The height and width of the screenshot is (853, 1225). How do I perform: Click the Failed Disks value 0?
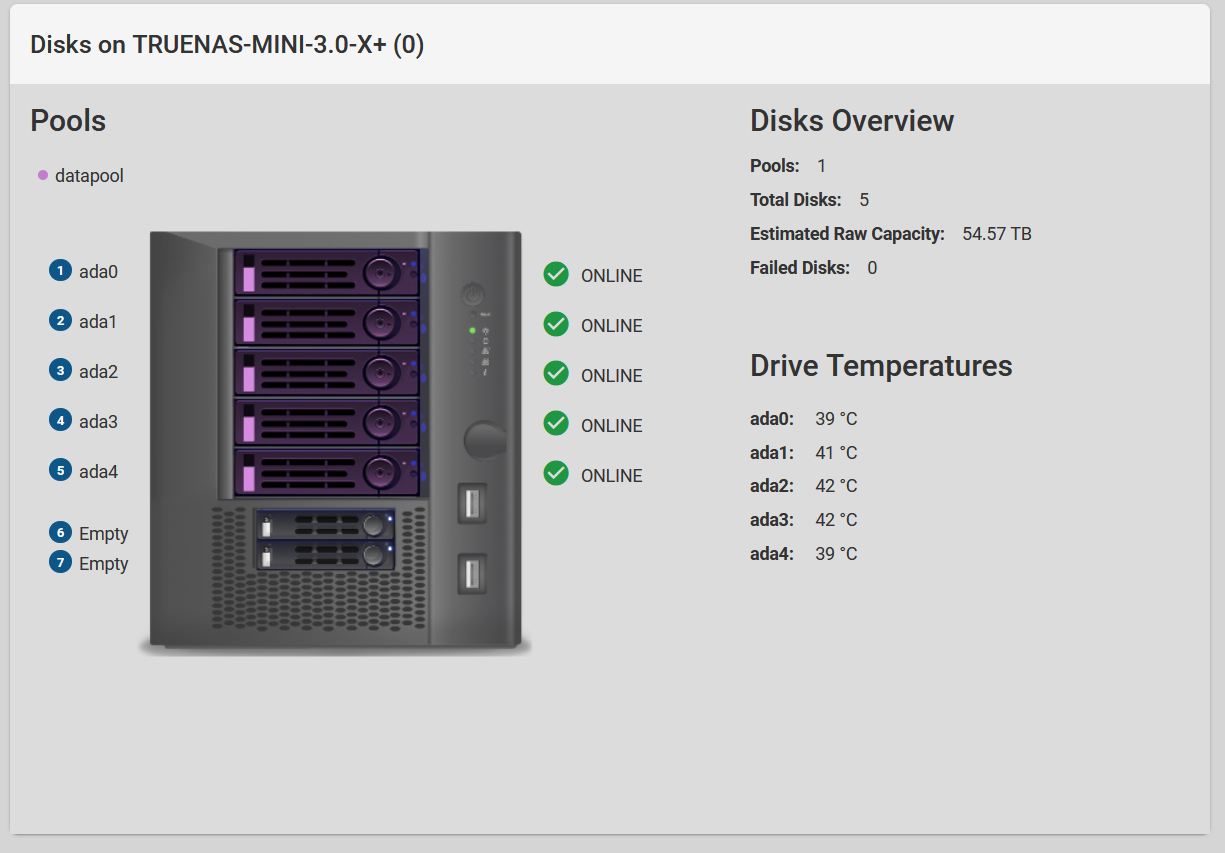(x=872, y=268)
